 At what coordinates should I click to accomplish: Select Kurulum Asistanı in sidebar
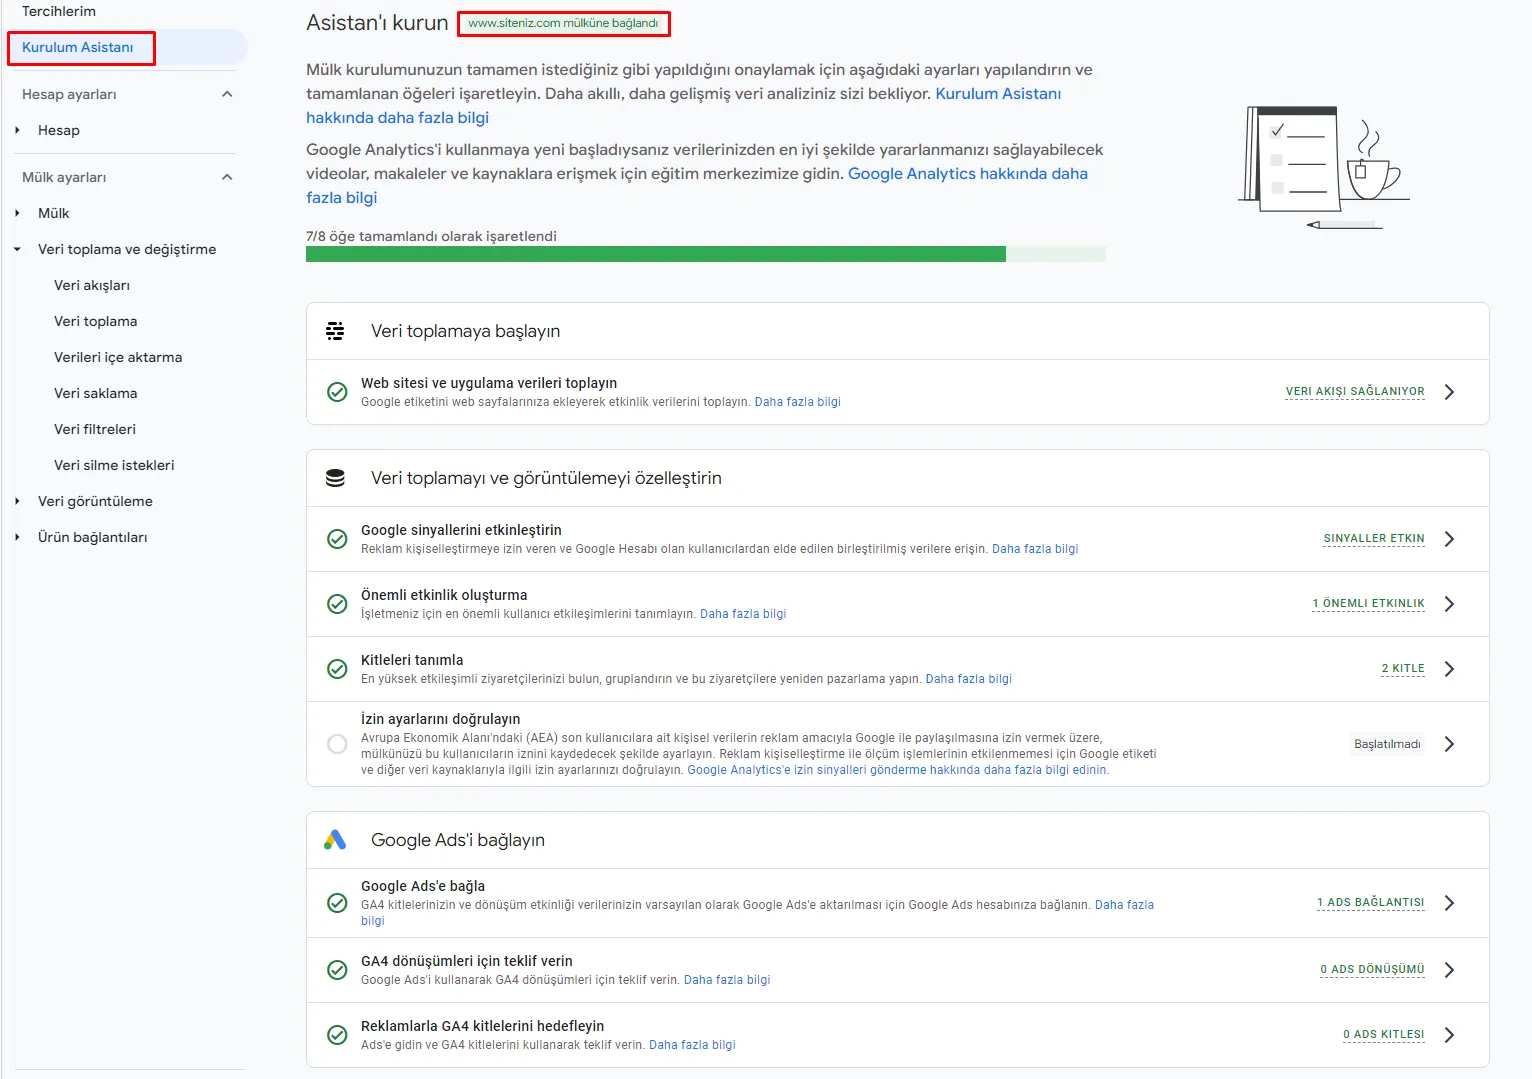pyautogui.click(x=78, y=47)
